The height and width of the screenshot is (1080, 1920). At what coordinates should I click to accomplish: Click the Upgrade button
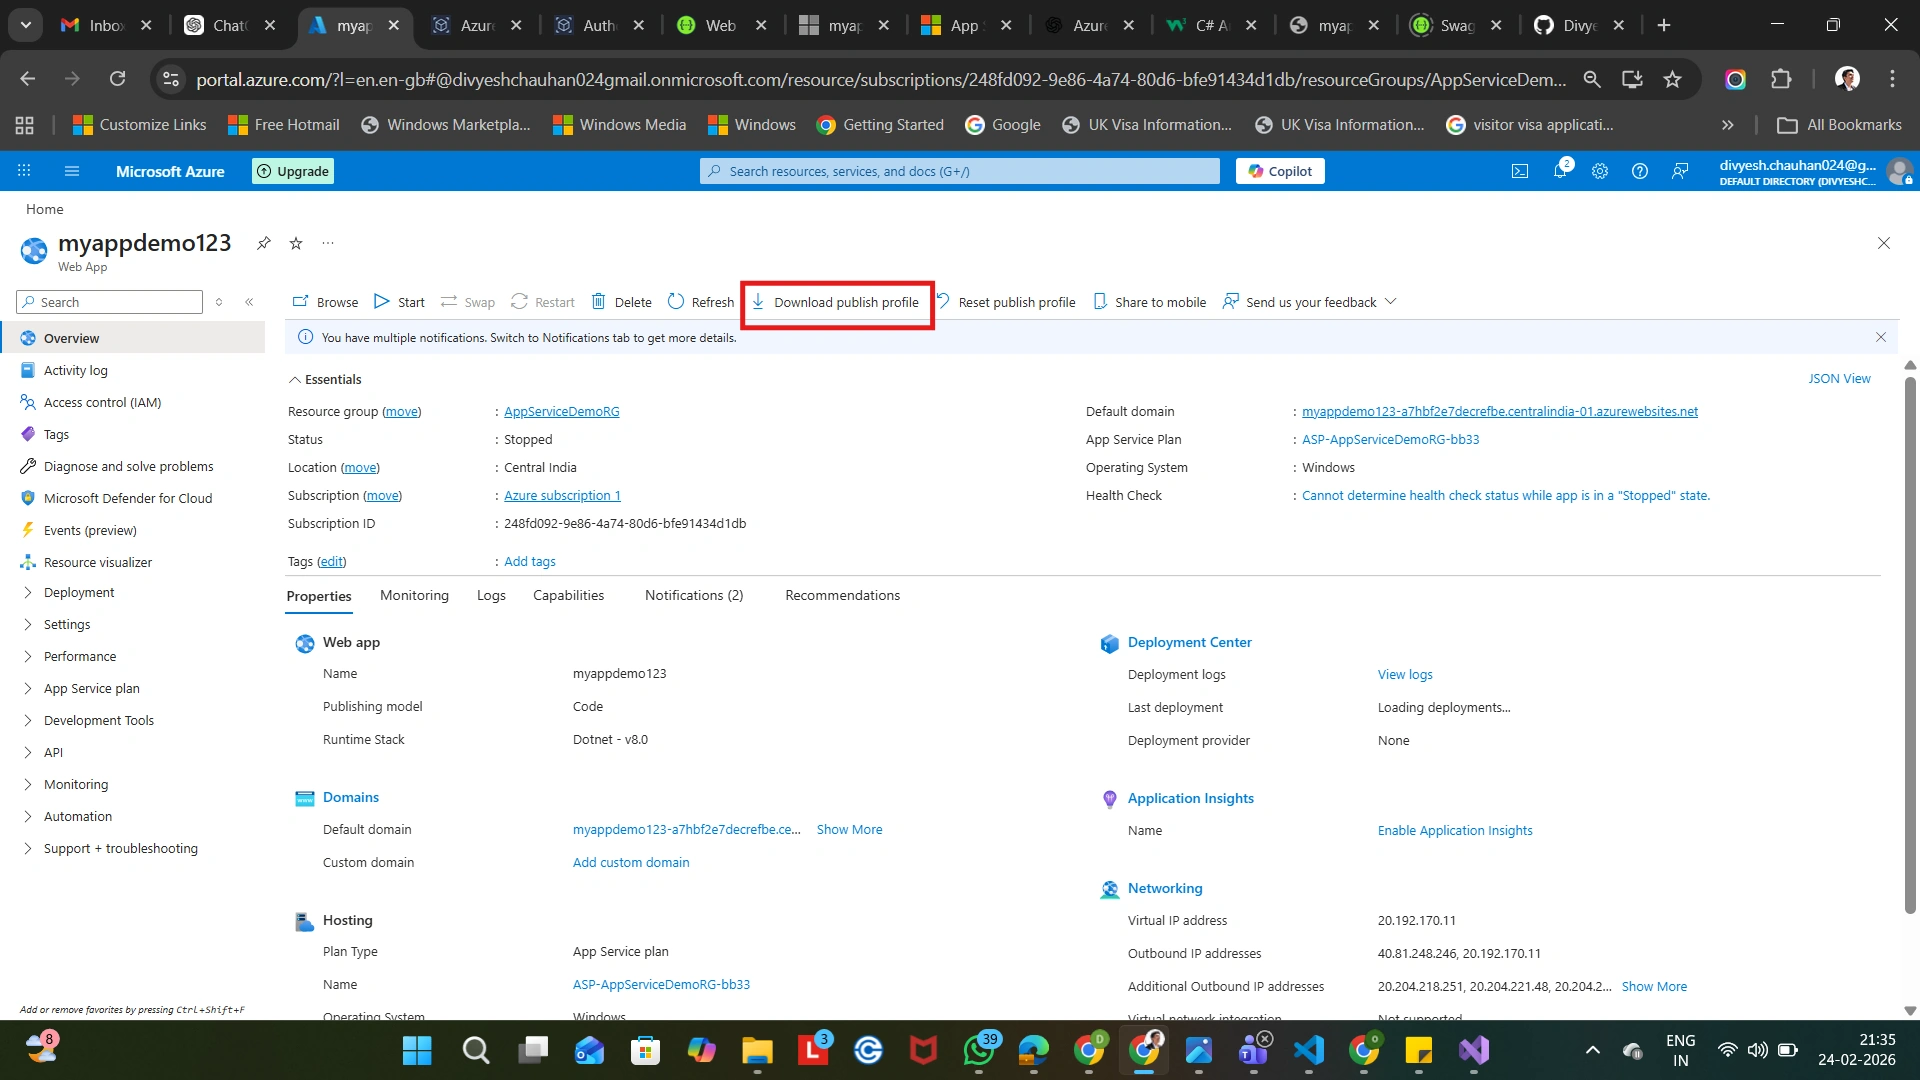tap(293, 171)
